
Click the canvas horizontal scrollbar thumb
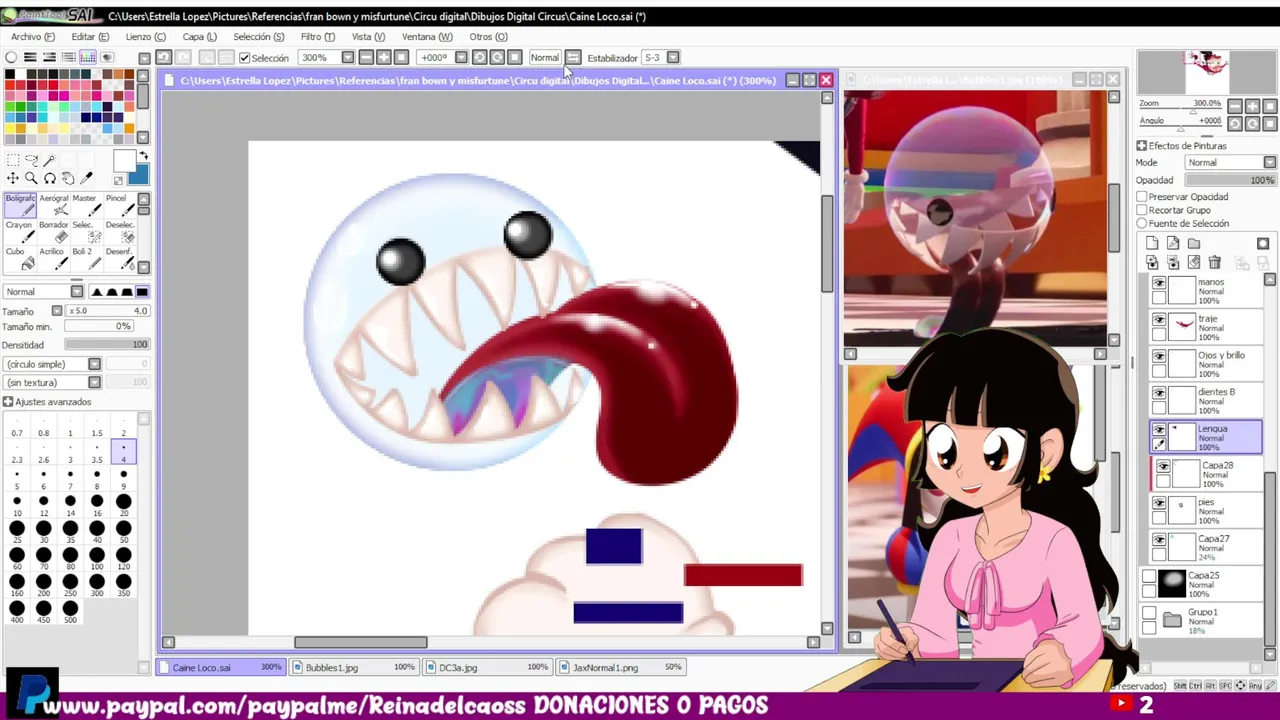click(360, 642)
